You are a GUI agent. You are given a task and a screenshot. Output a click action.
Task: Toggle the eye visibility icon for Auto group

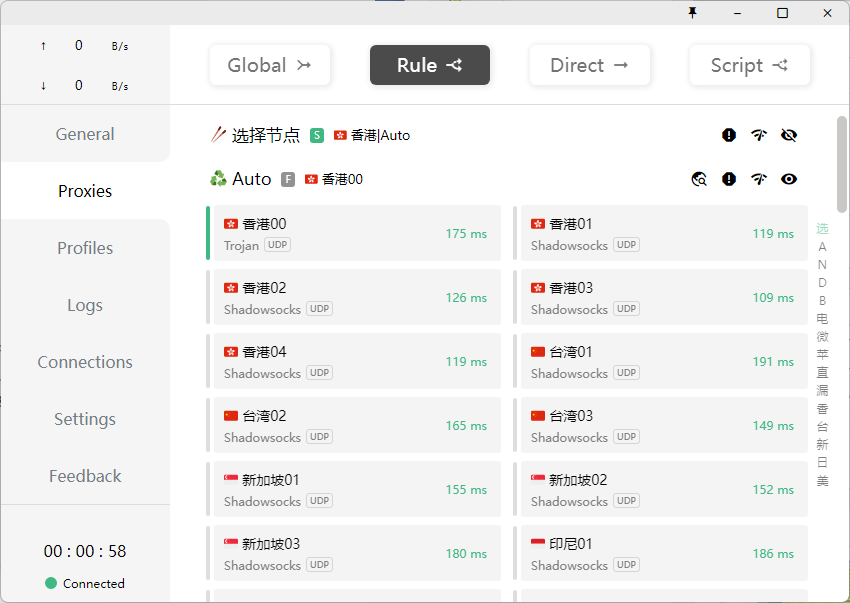click(789, 179)
